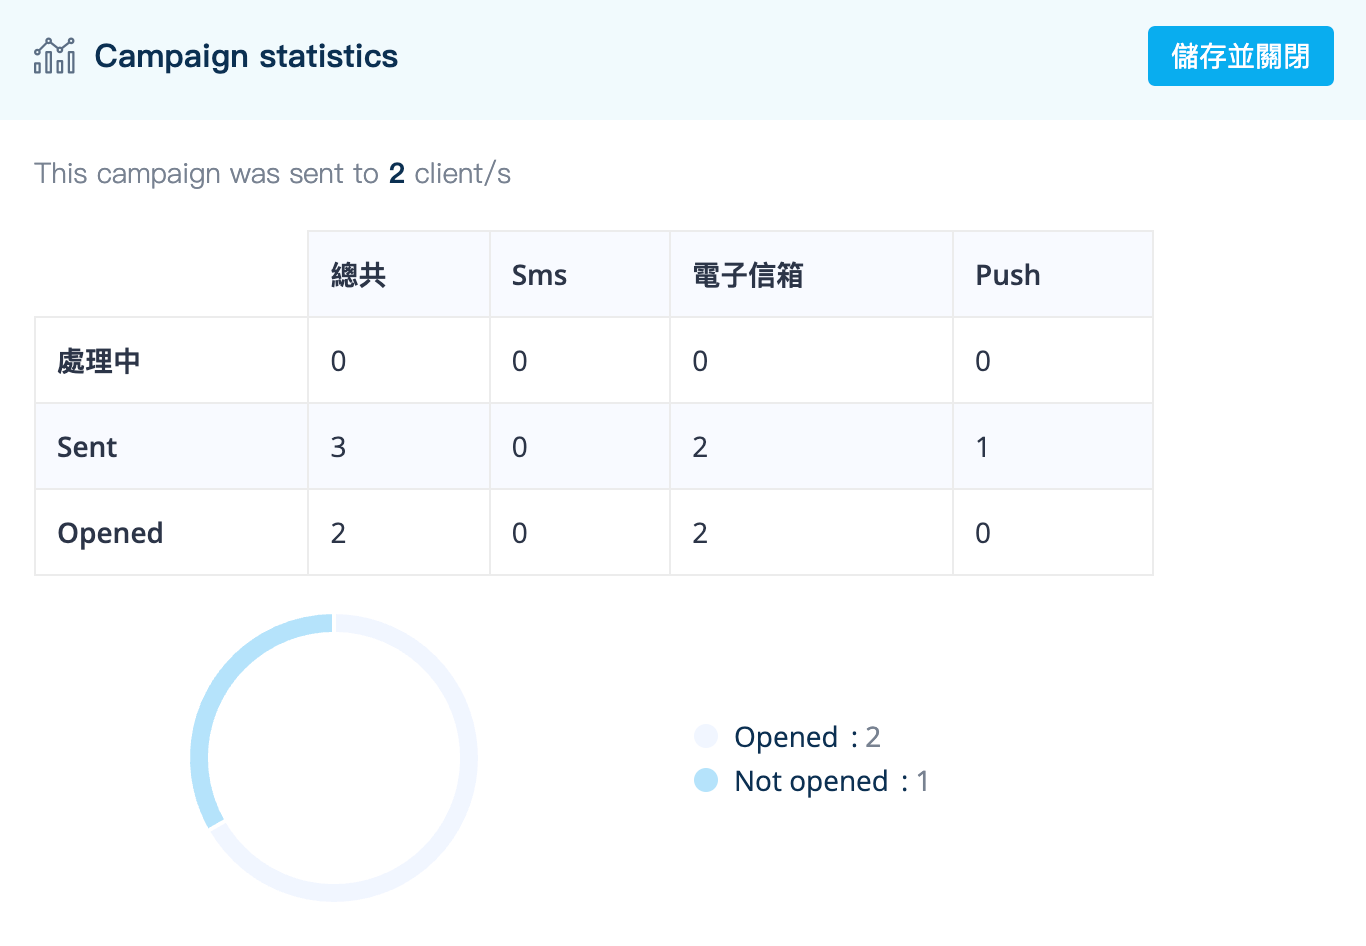Click the 處理中 總共 value 0
The width and height of the screenshot is (1366, 946).
pyautogui.click(x=338, y=361)
